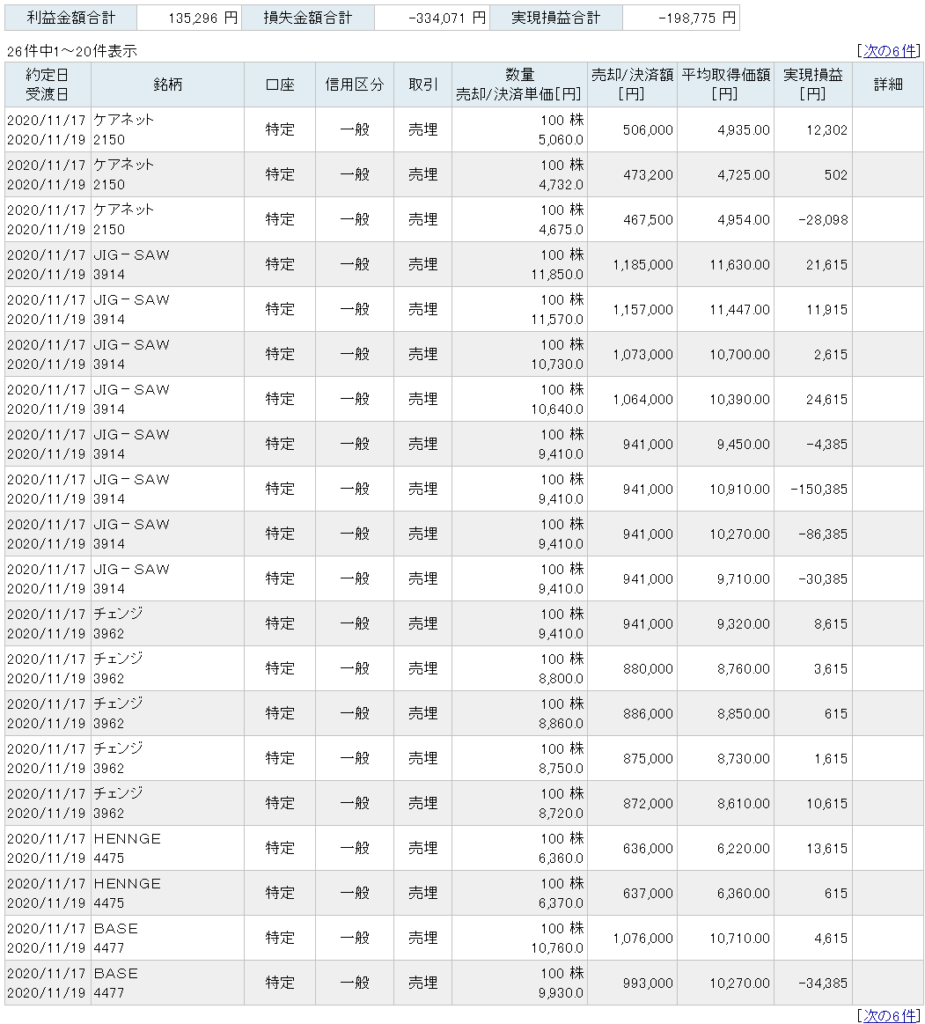This screenshot has width=925, height=1024.
Task: Select unit price 9,930.0
Action: click(x=560, y=993)
